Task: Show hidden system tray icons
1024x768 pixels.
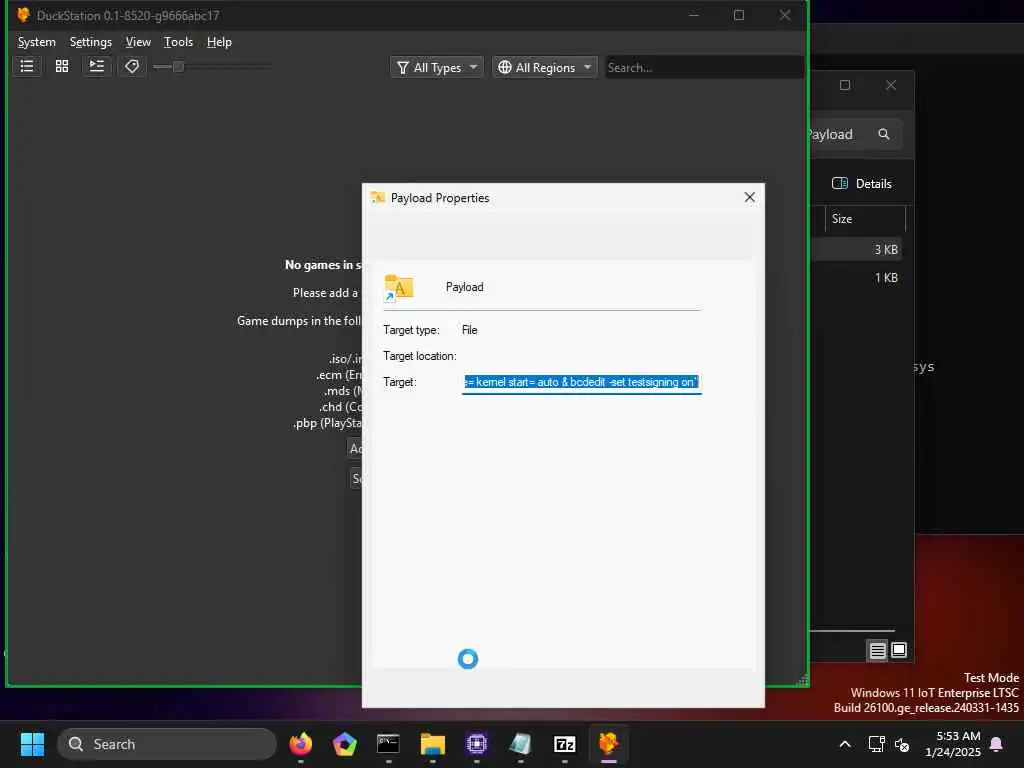Action: pyautogui.click(x=844, y=744)
